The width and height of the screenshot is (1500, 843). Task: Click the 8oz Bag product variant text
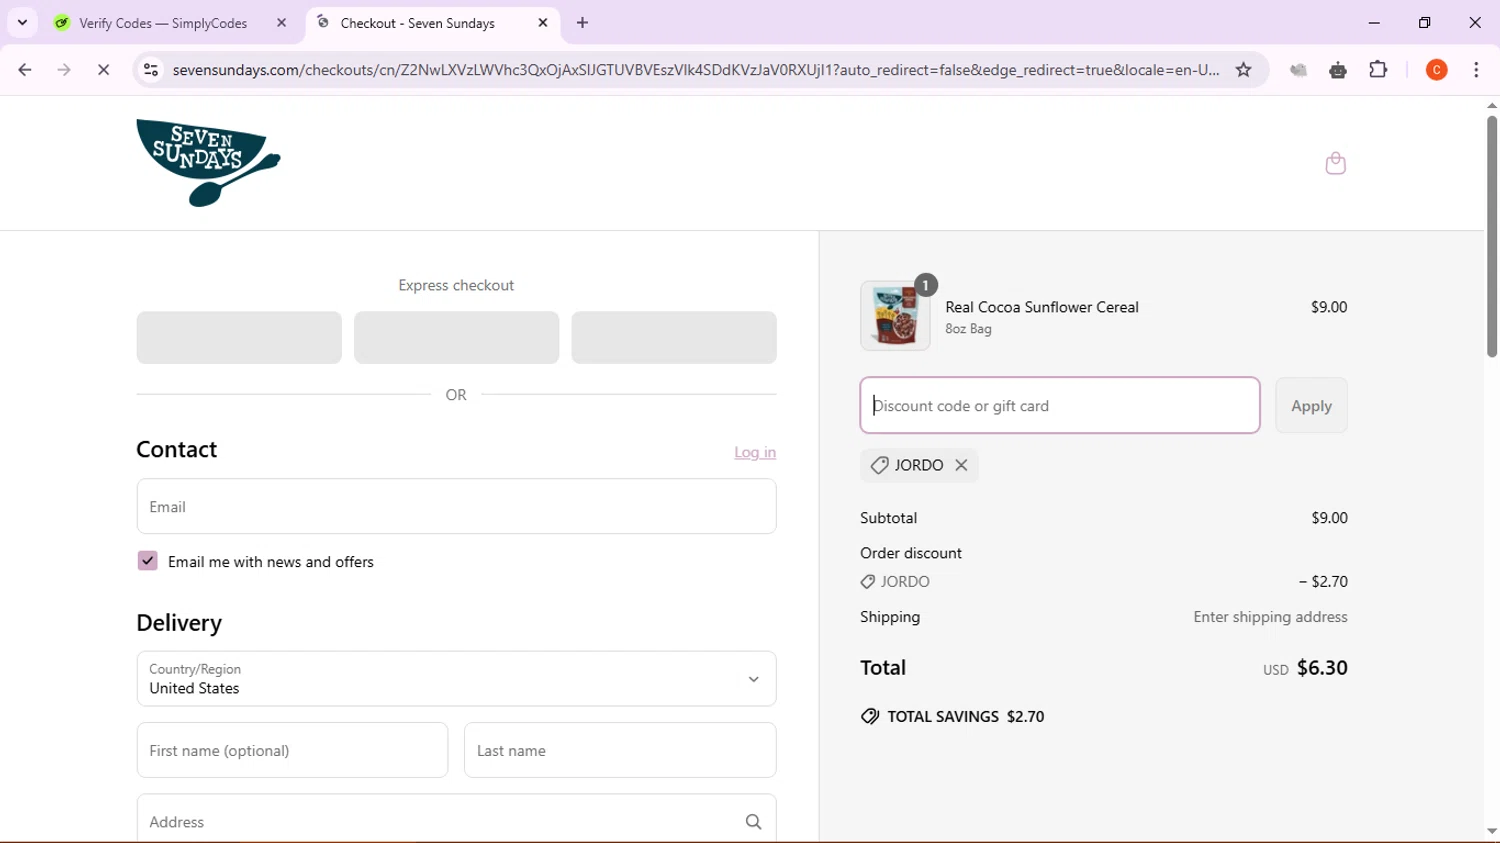click(x=968, y=329)
